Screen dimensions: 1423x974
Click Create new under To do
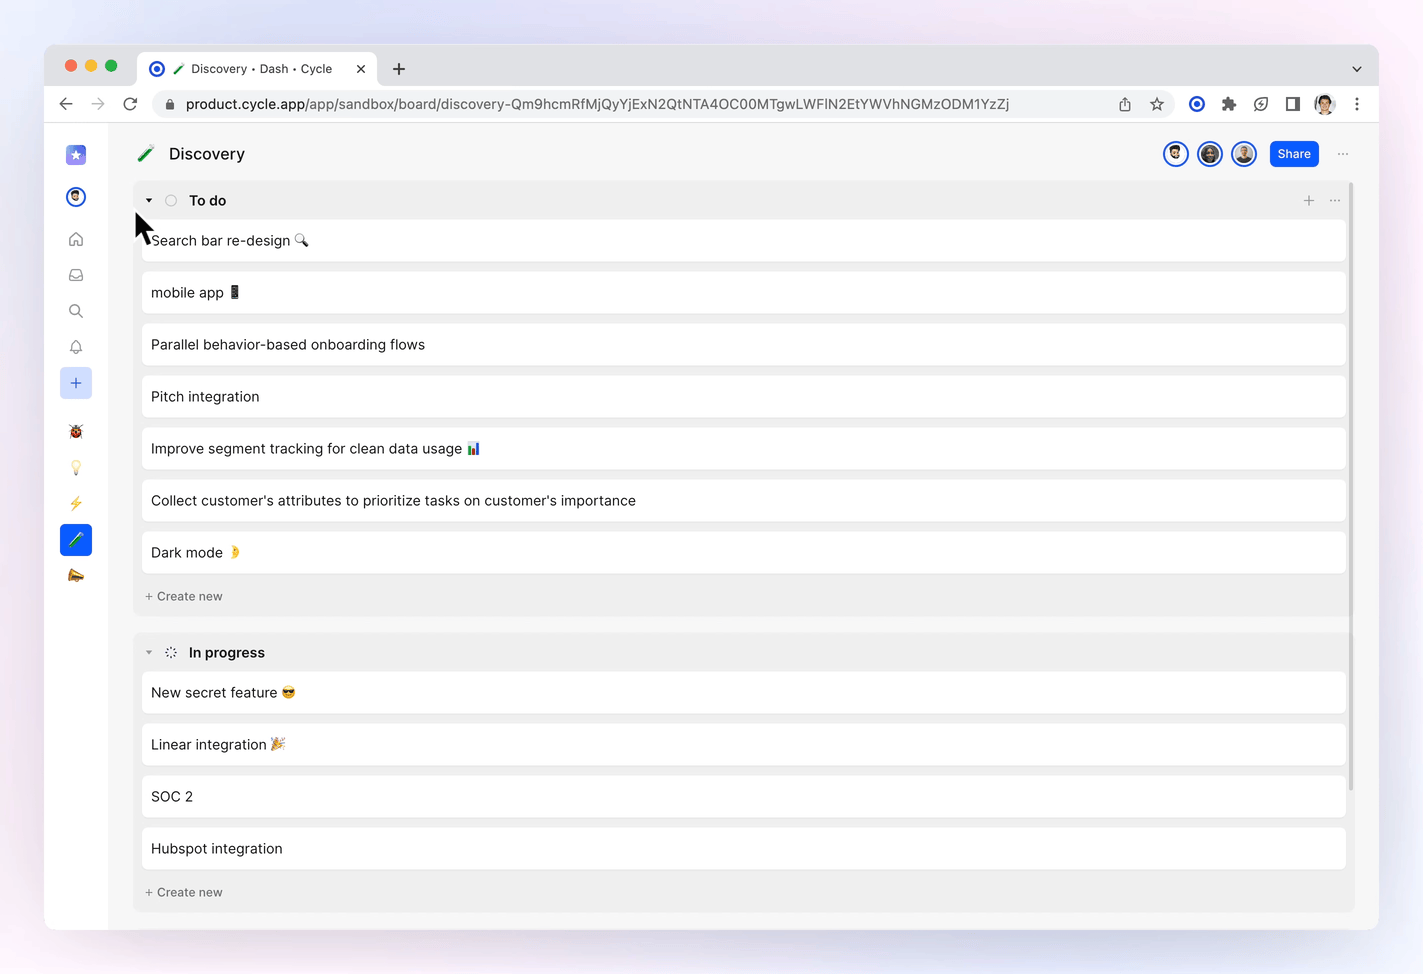tap(184, 597)
